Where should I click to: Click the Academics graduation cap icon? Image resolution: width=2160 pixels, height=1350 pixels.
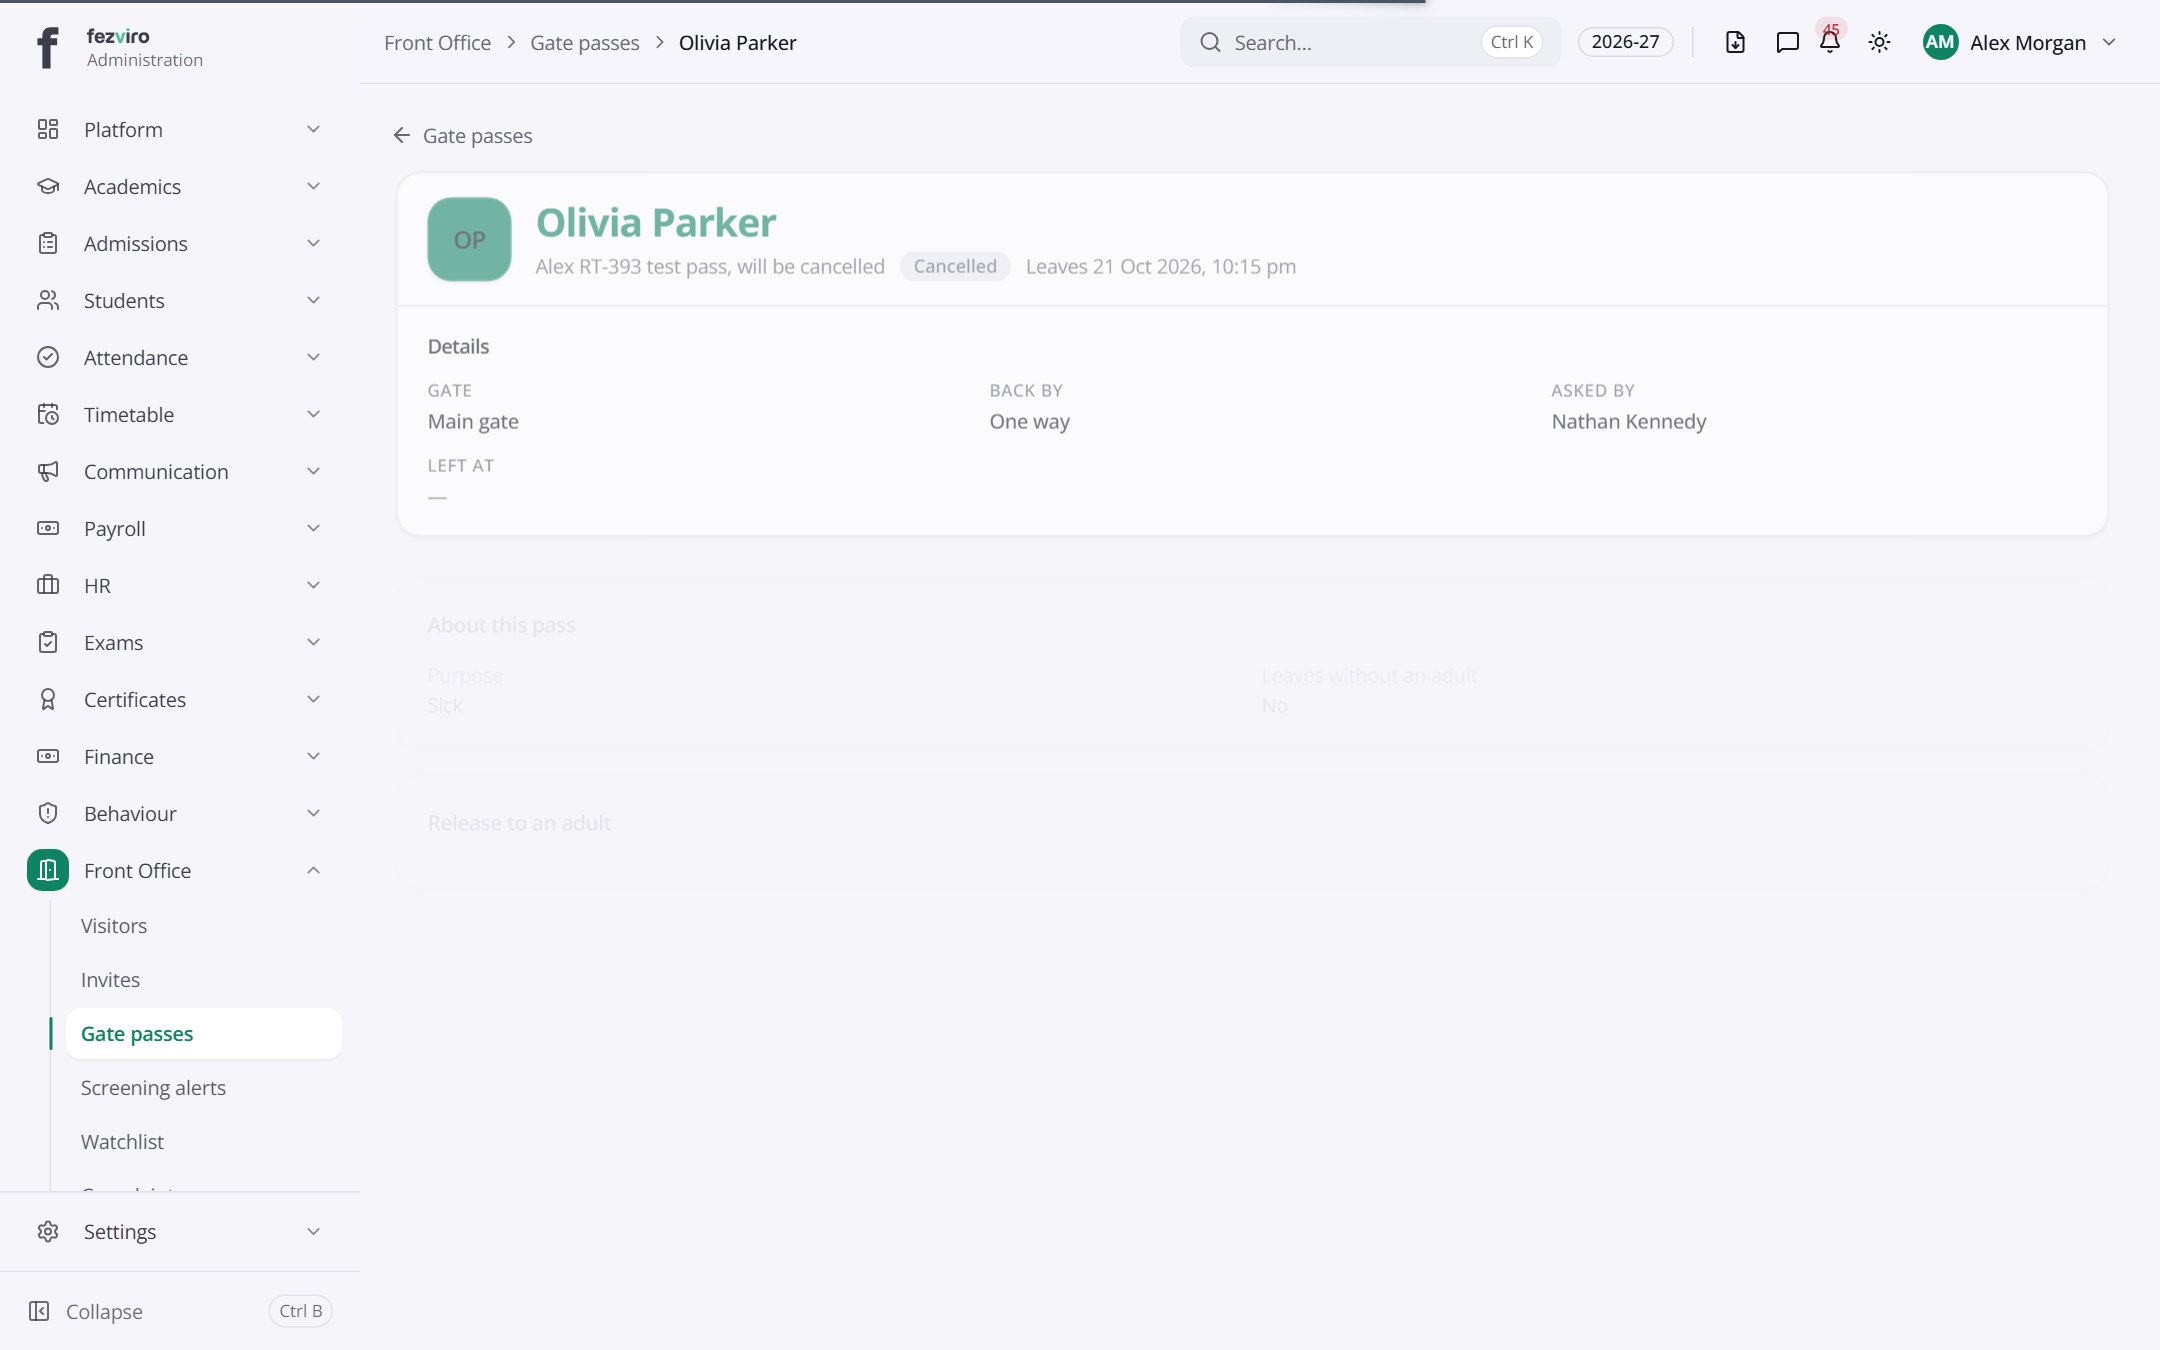coord(48,186)
